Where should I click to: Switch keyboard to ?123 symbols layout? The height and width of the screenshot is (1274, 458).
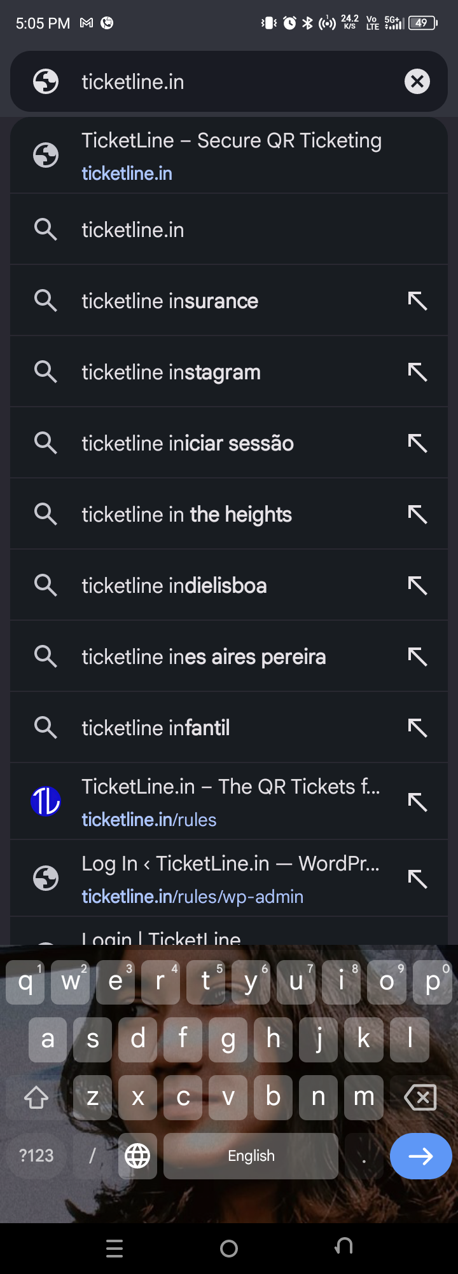tap(36, 1156)
